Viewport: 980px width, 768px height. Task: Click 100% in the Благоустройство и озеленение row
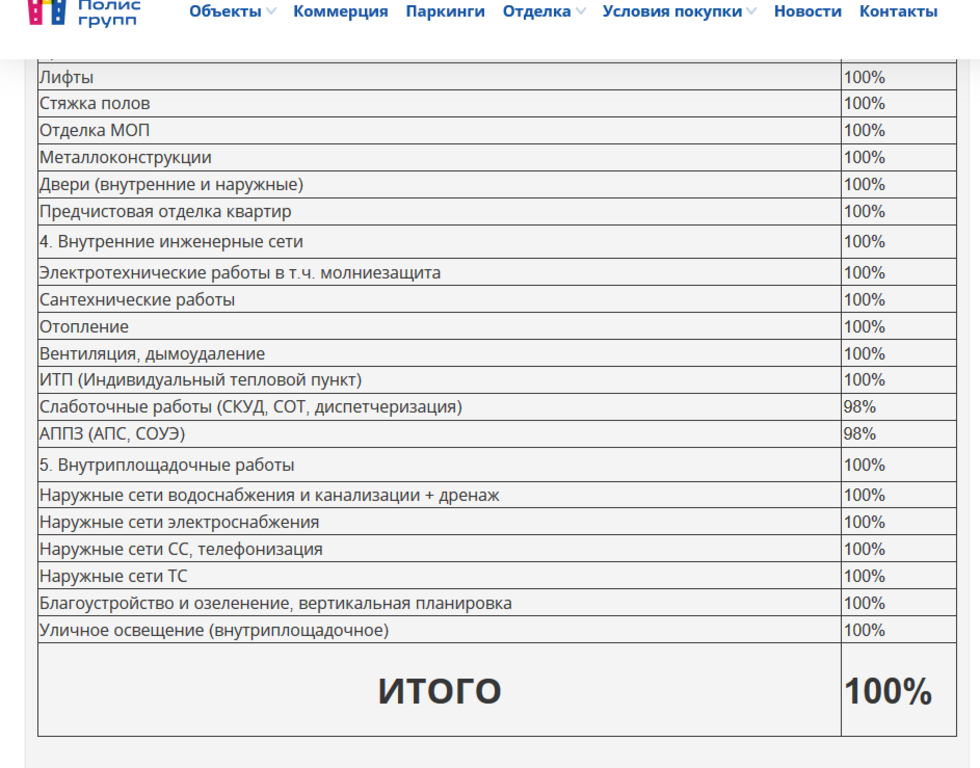(x=864, y=603)
